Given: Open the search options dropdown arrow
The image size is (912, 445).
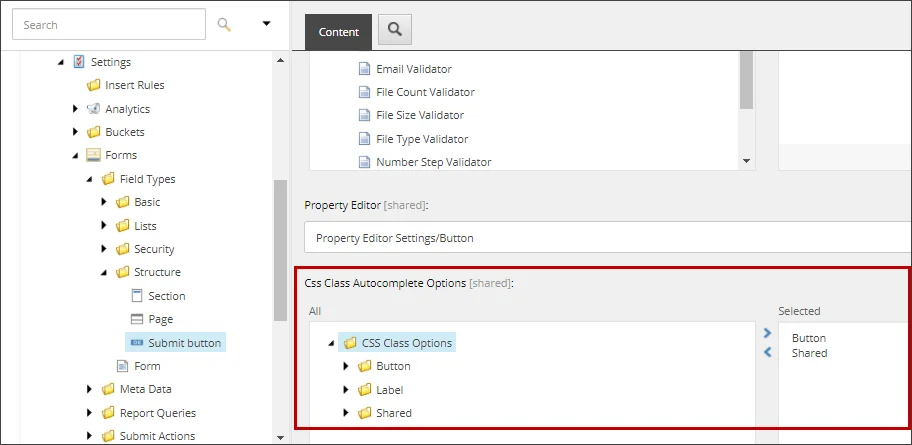Looking at the screenshot, I should tap(266, 24).
